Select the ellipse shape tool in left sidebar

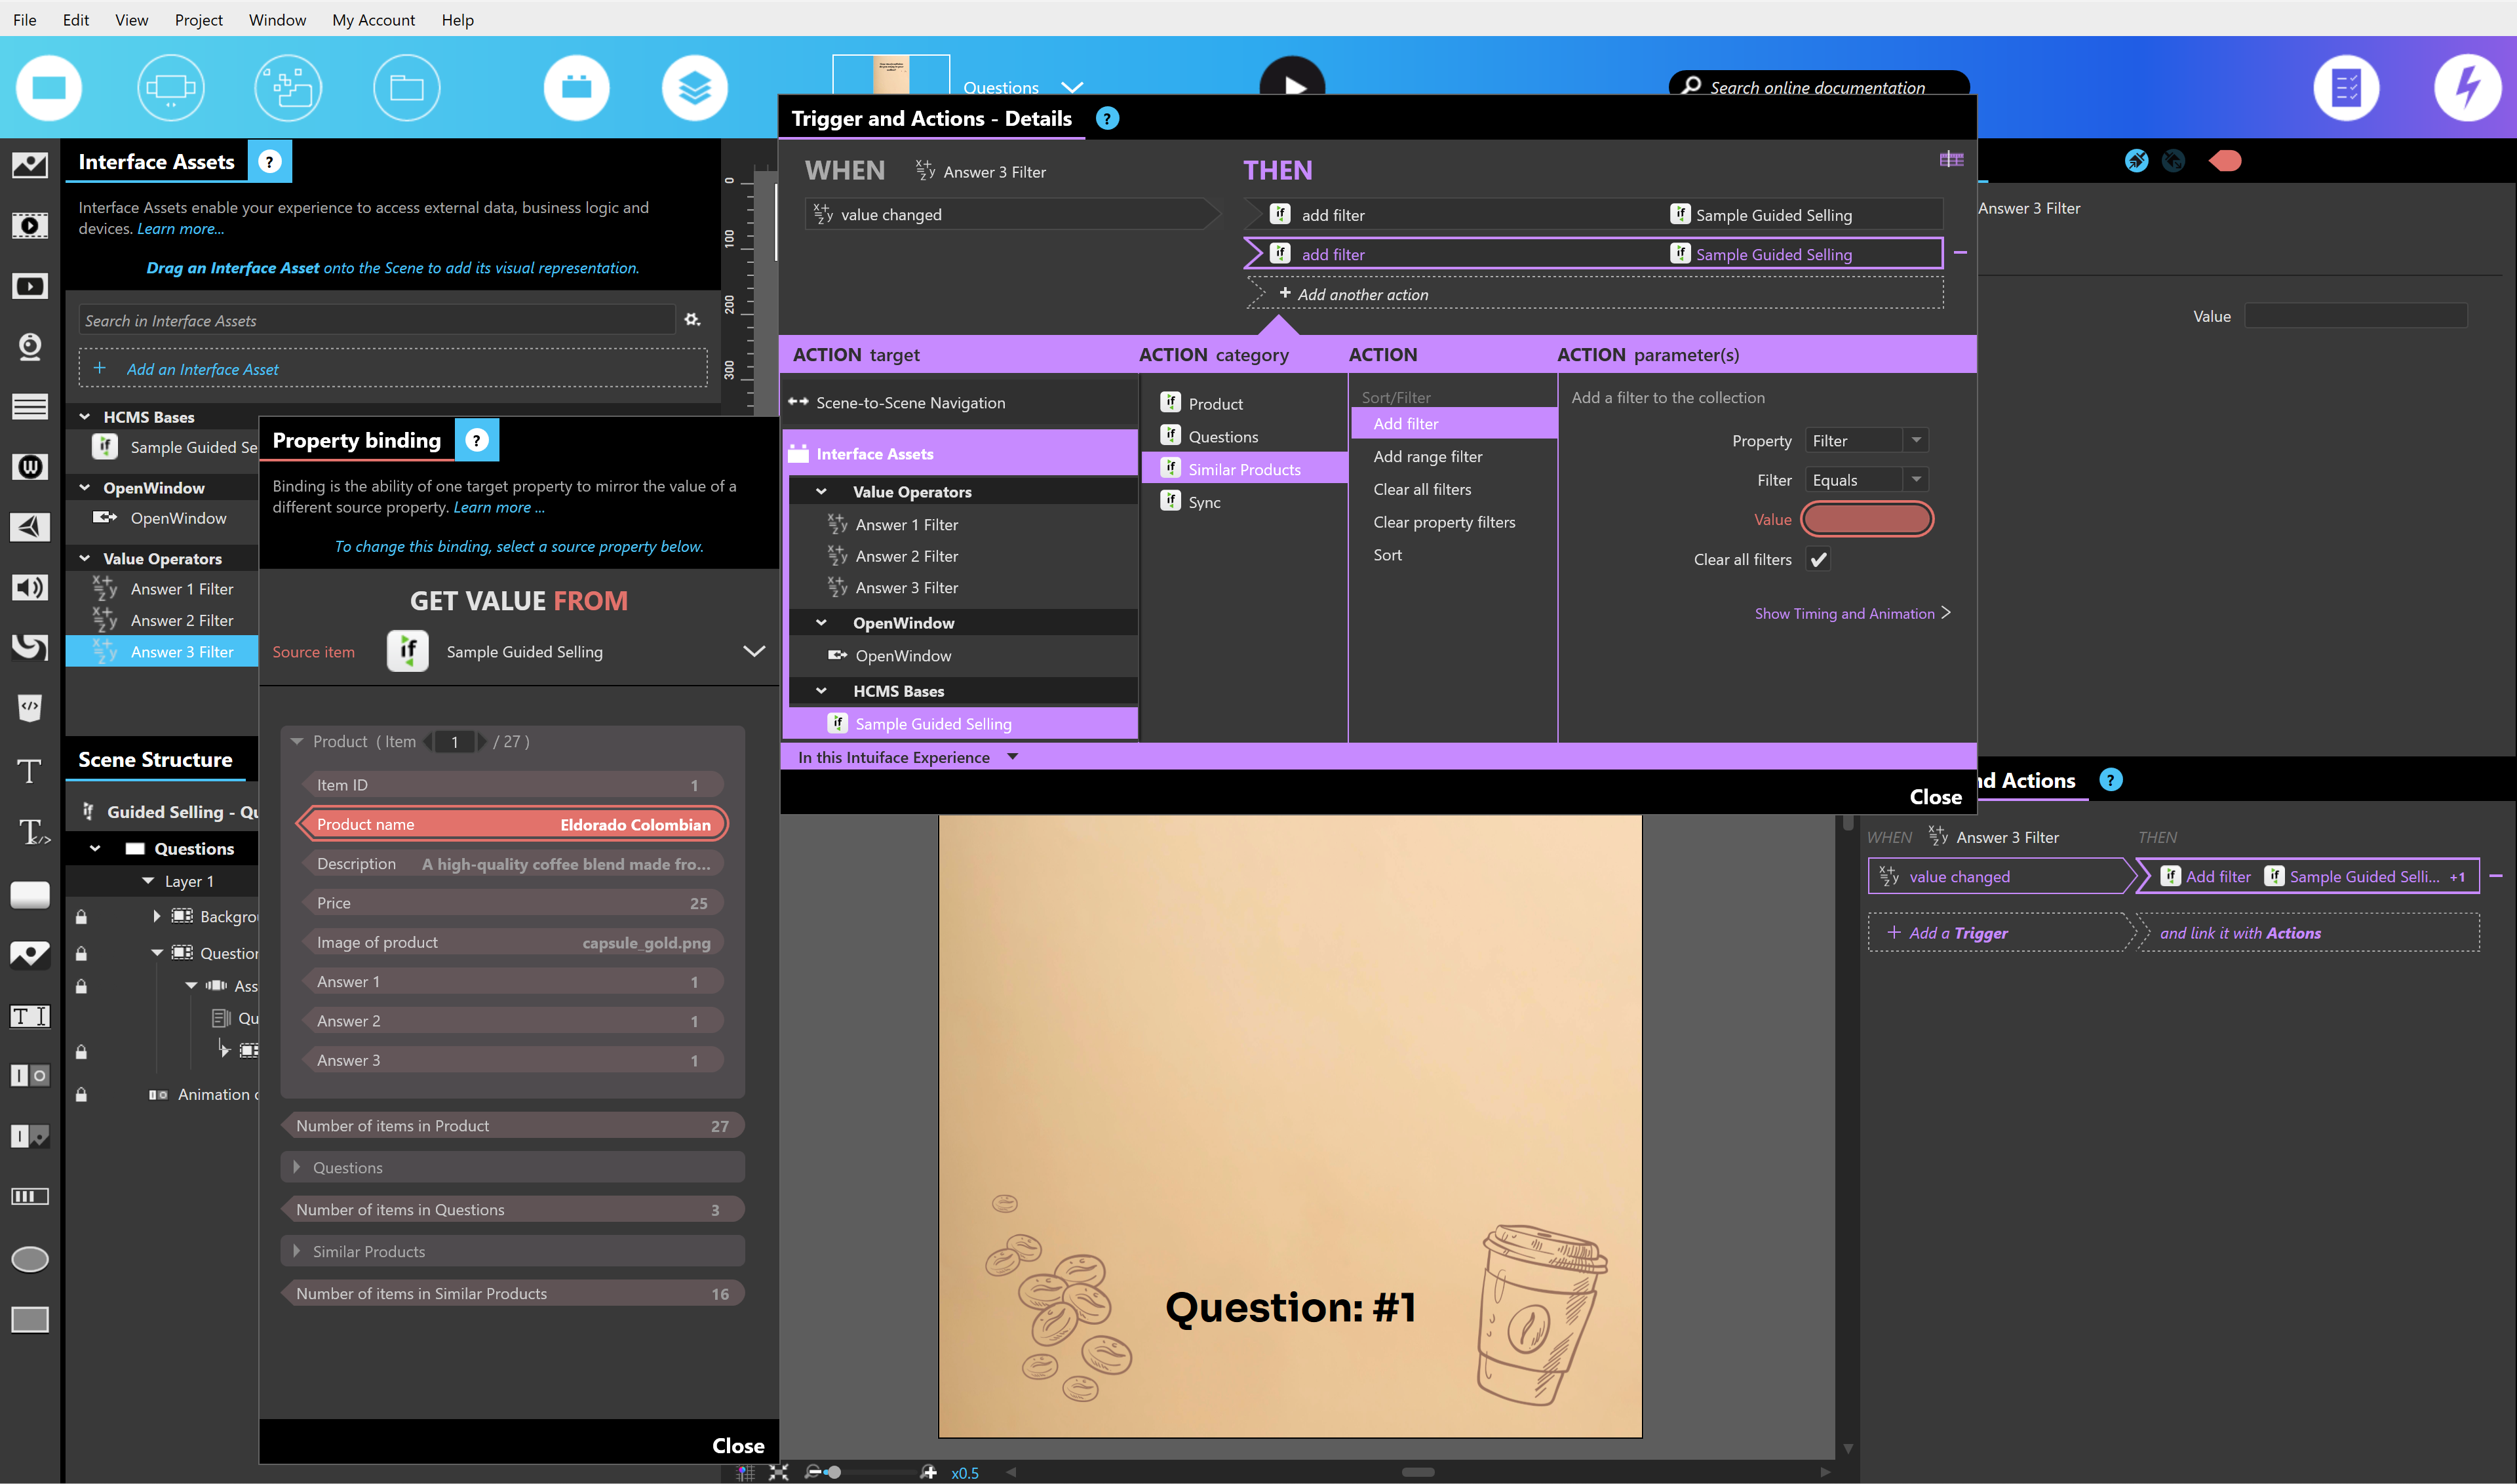[30, 1259]
